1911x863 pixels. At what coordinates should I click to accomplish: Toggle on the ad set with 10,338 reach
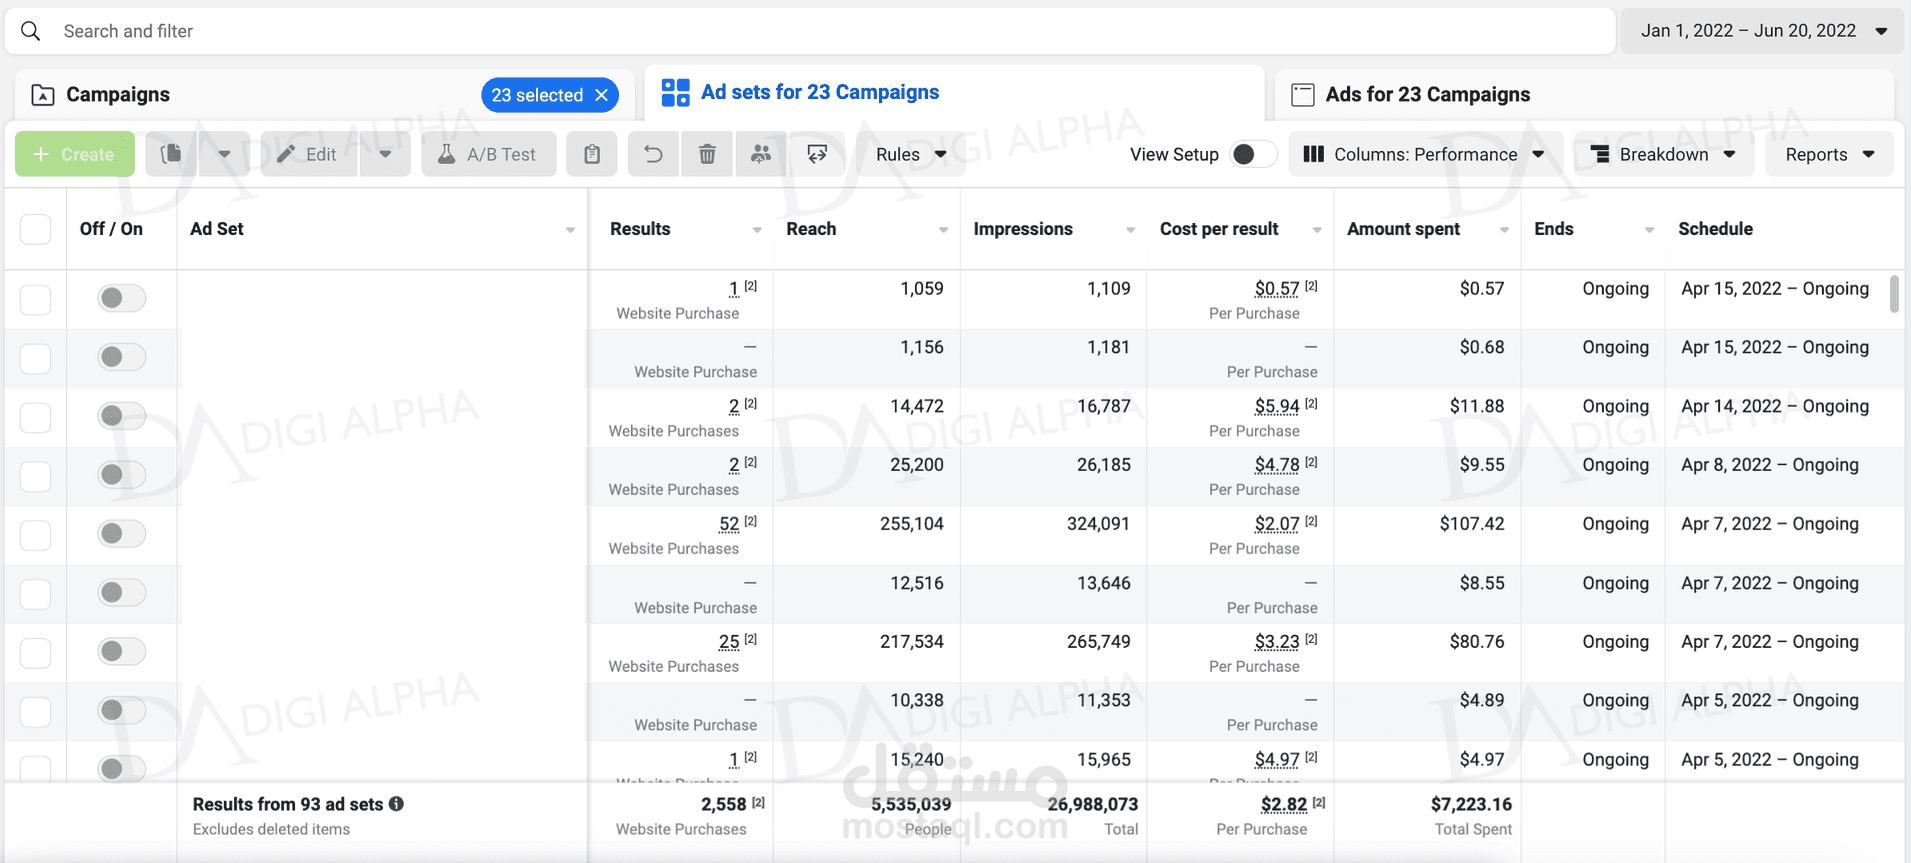(x=121, y=710)
